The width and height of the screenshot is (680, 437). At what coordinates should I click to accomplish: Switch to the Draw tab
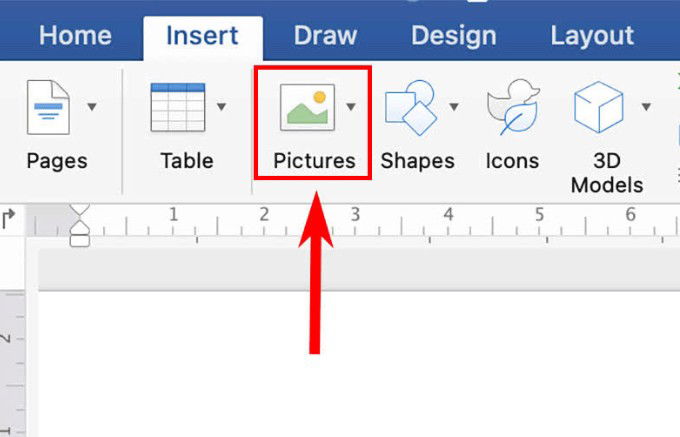[325, 35]
